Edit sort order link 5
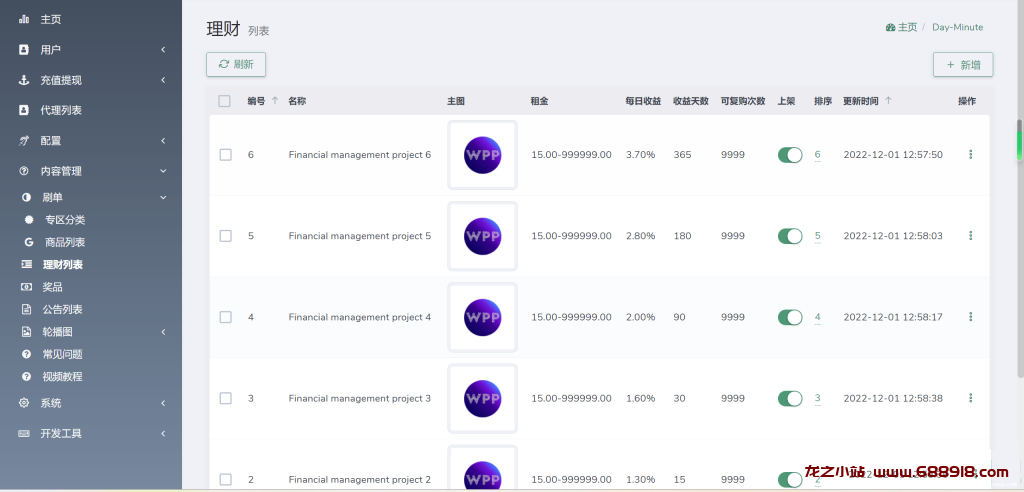 pos(818,236)
